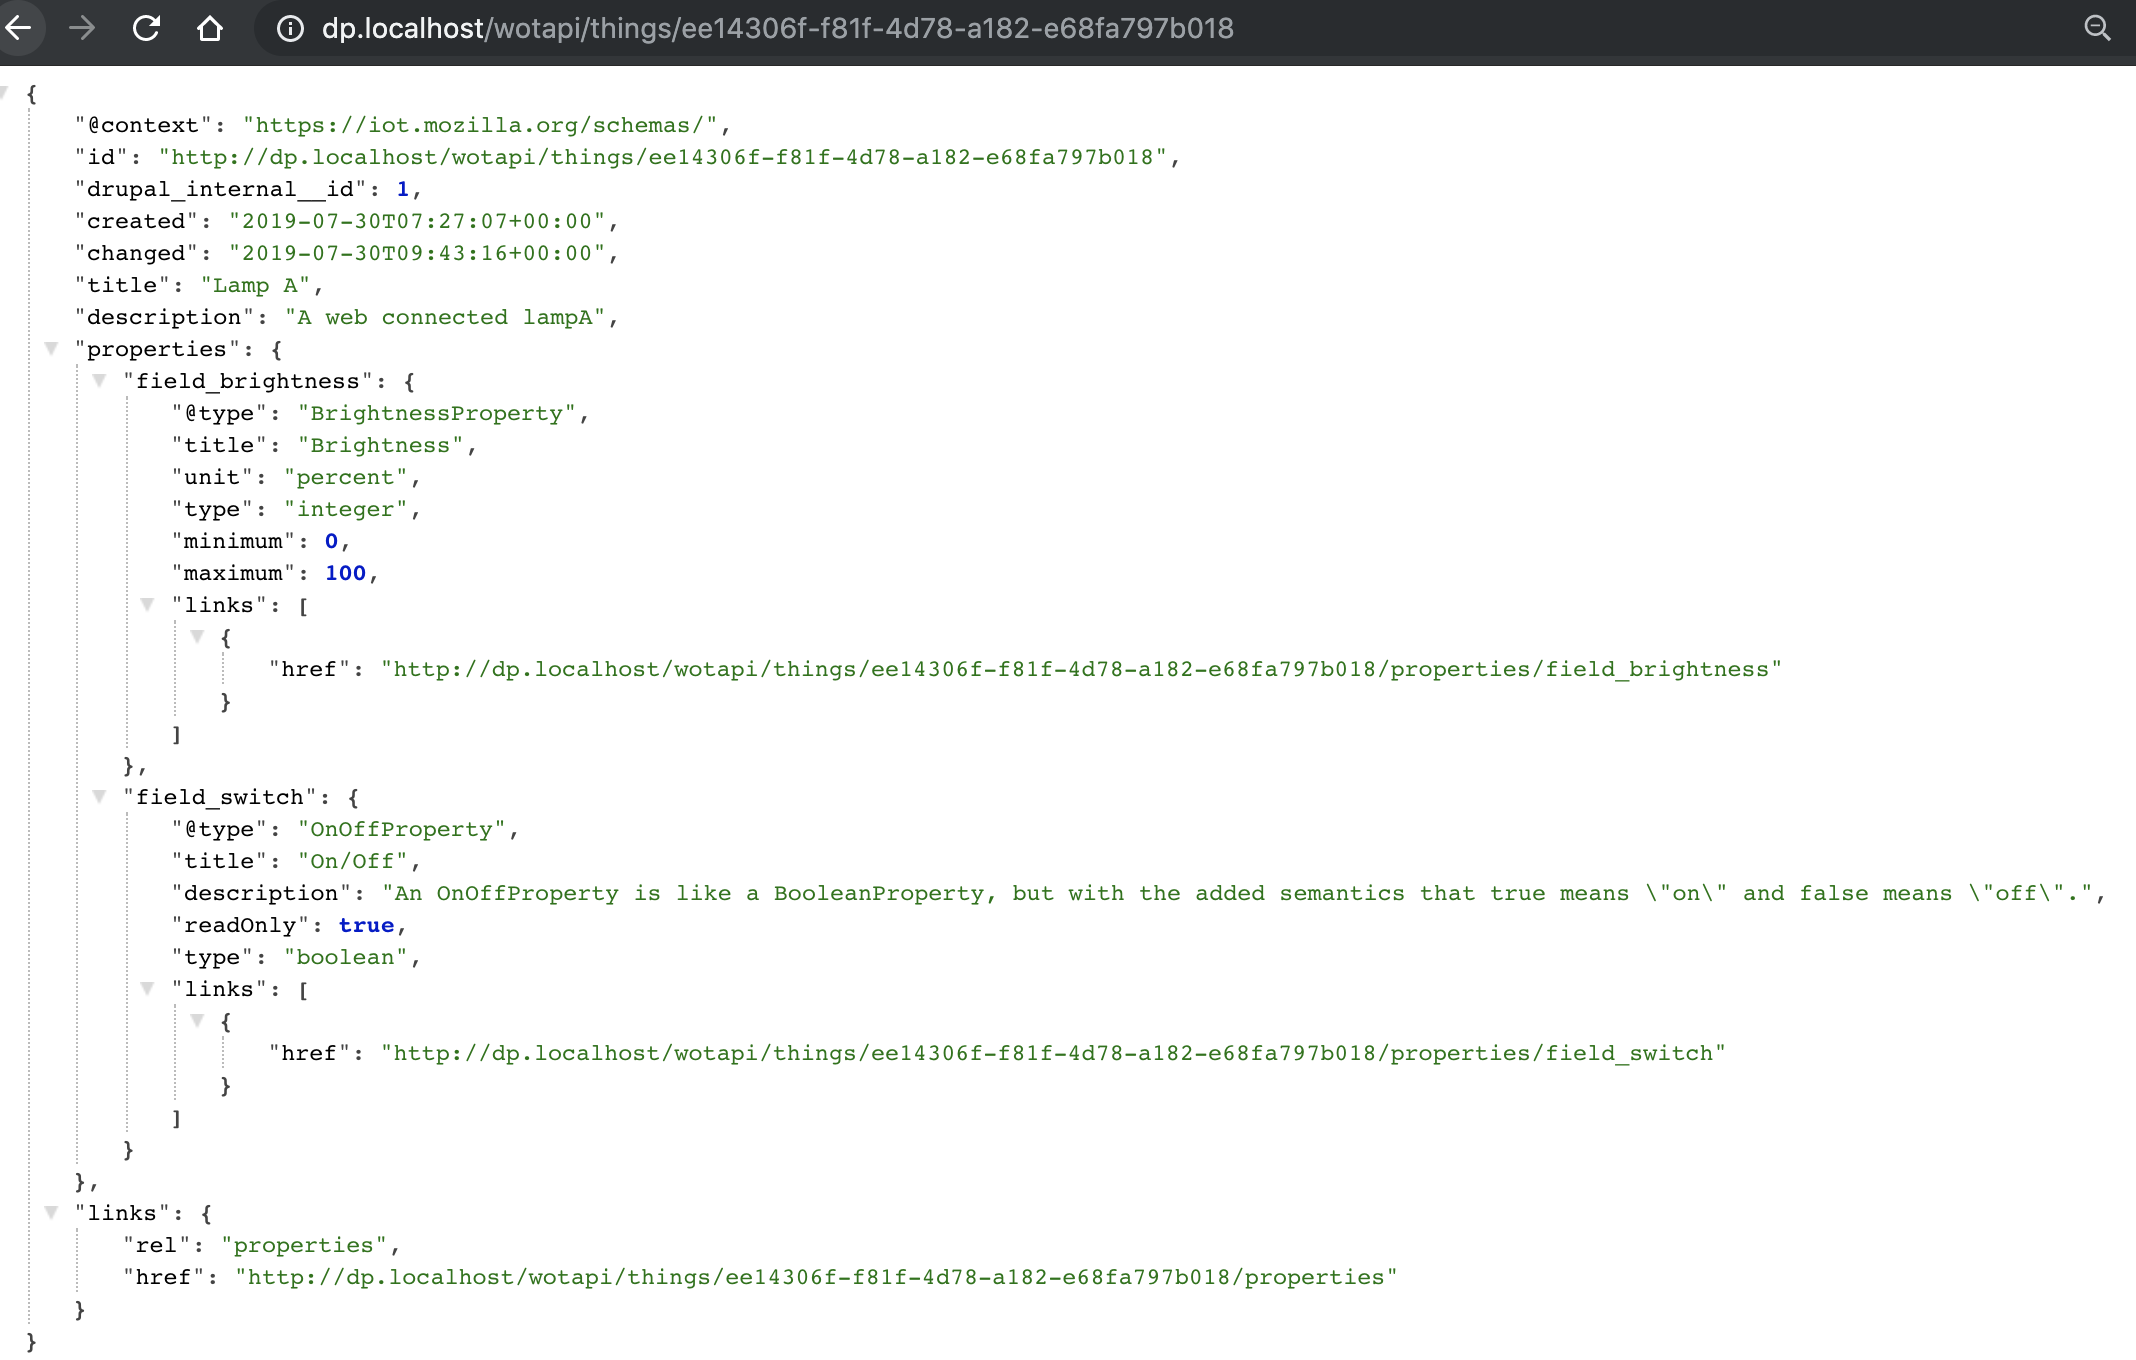Select the "drupal_internal__id" key

coord(221,189)
